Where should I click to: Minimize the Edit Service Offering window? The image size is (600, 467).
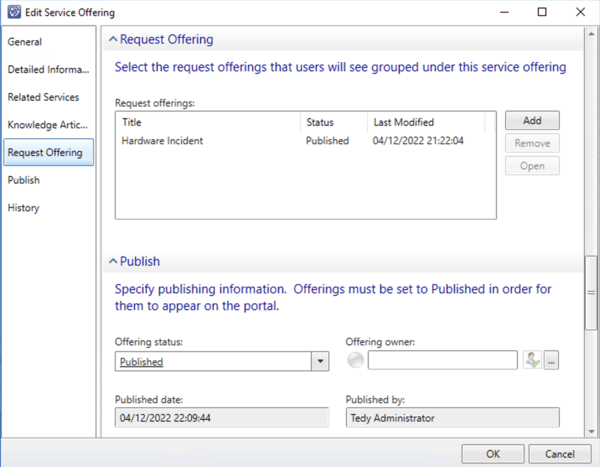coord(504,12)
